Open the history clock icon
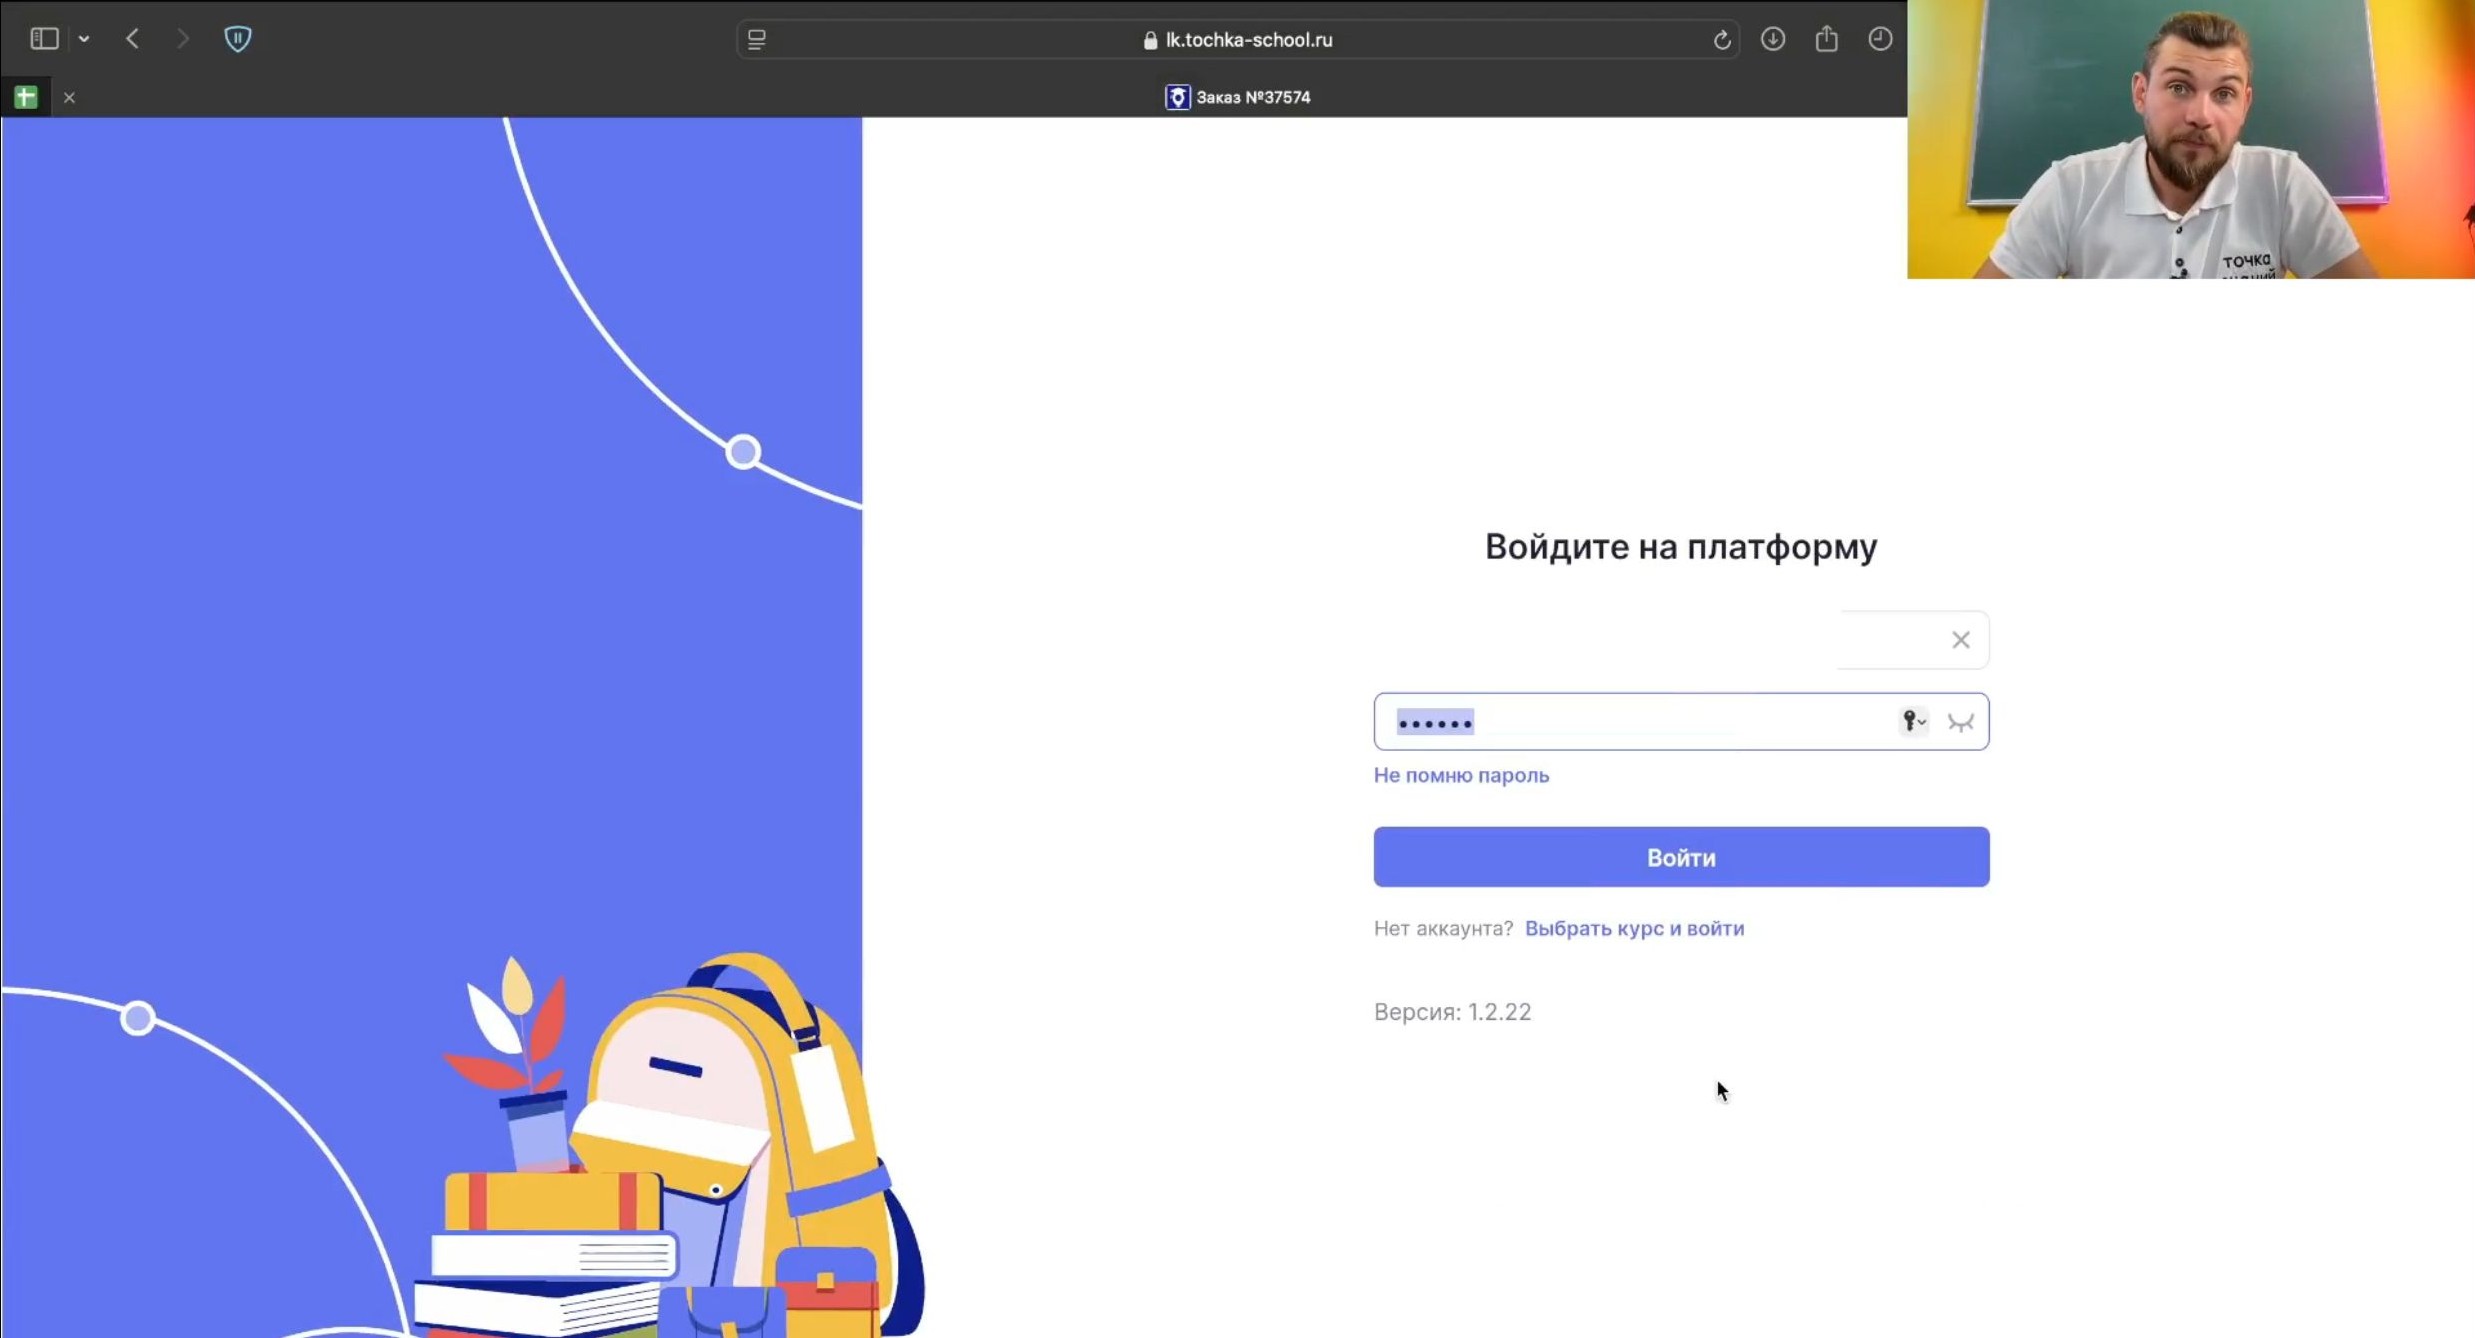The image size is (2475, 1338). [x=1880, y=39]
